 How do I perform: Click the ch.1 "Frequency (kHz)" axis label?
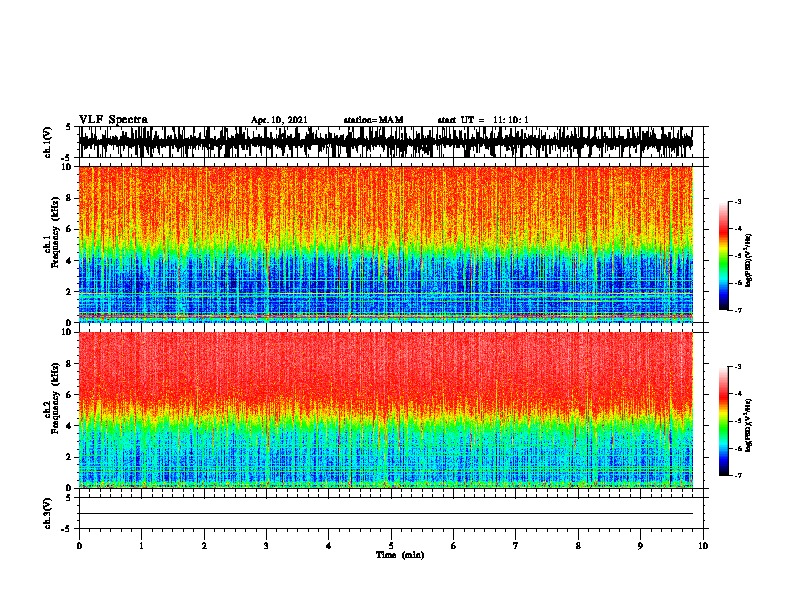[55, 232]
